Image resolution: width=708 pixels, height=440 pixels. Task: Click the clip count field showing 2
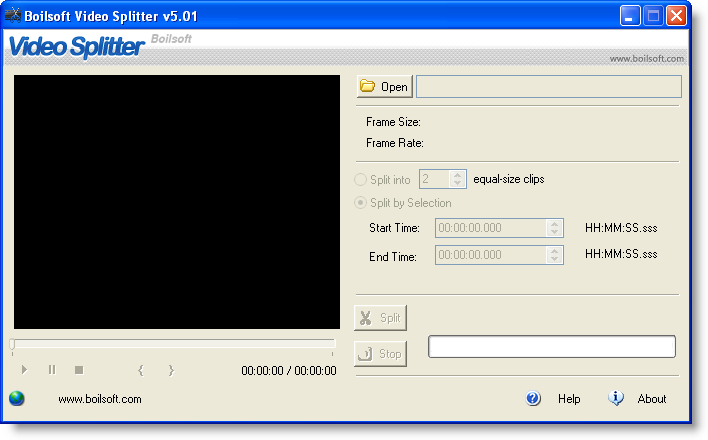click(434, 179)
